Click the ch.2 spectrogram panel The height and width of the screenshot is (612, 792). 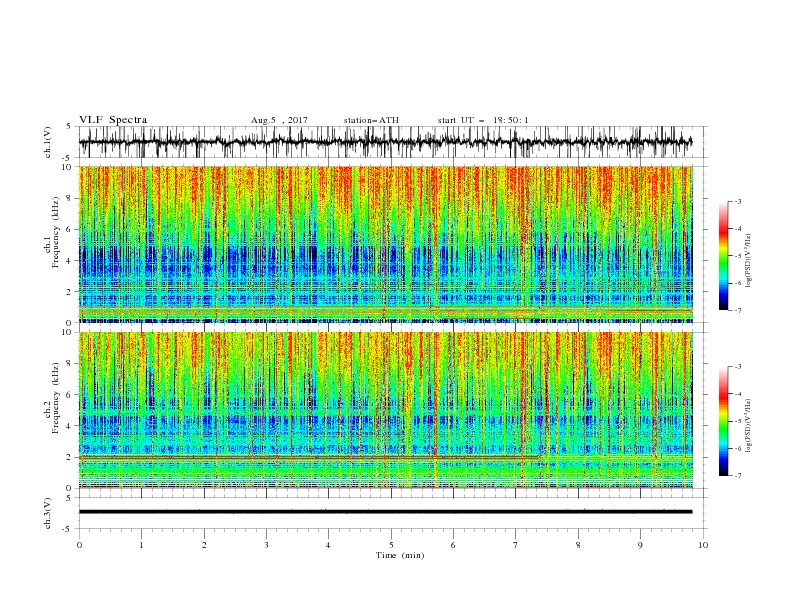point(386,410)
